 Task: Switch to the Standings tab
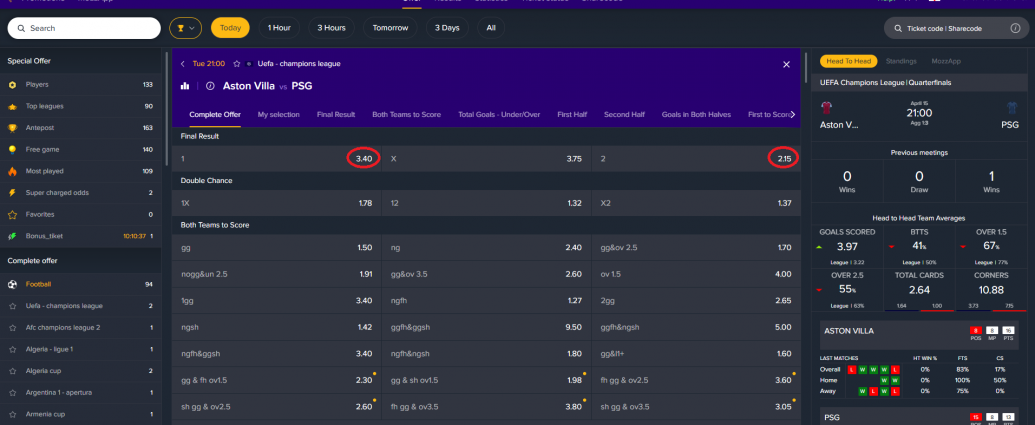pos(901,61)
